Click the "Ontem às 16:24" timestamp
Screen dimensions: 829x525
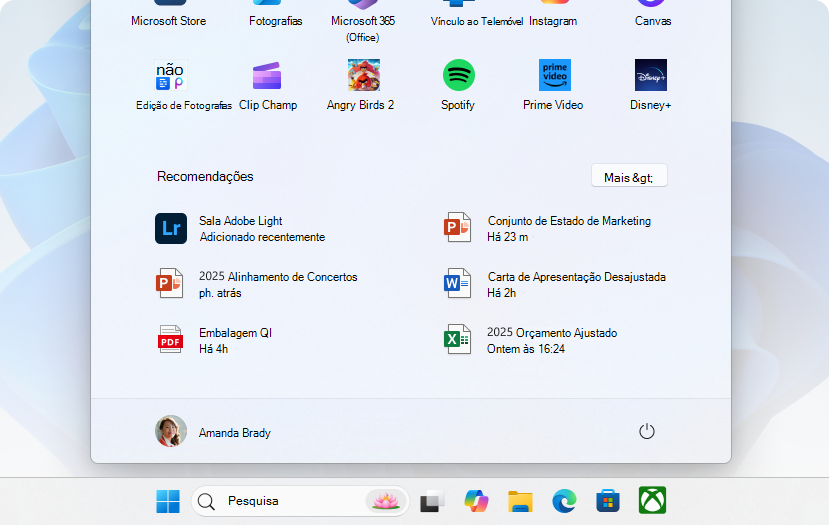(x=526, y=349)
